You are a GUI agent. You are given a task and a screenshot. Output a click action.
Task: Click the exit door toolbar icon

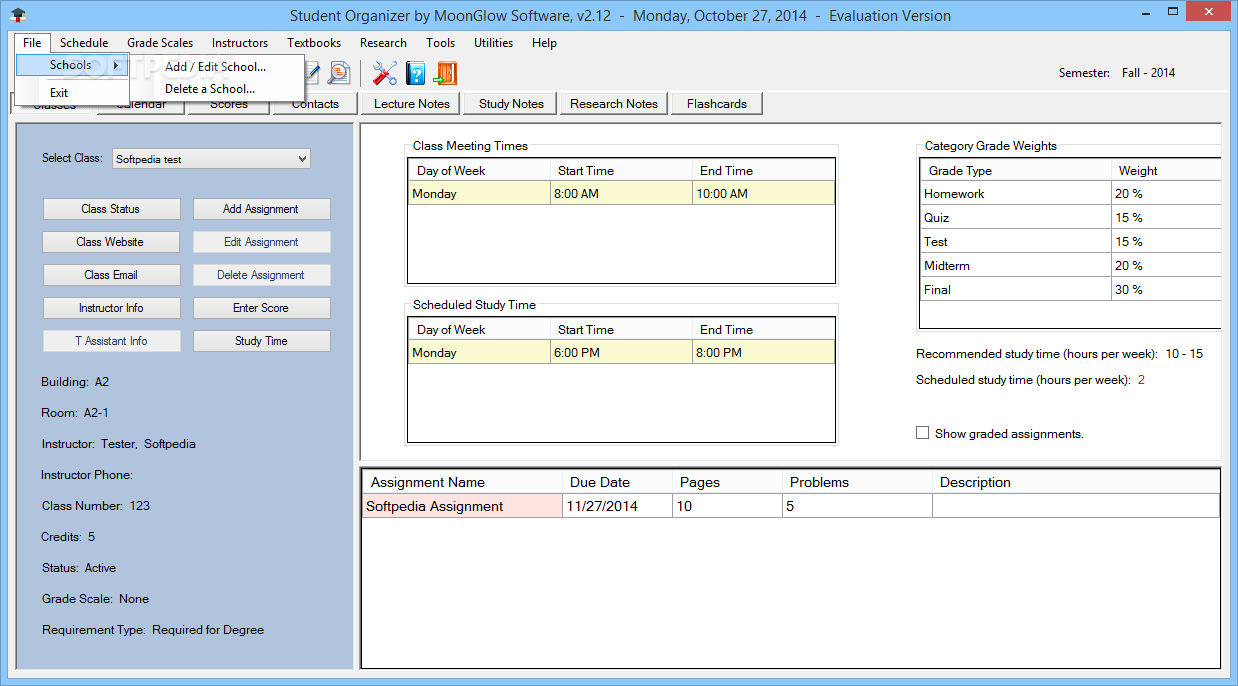tap(445, 73)
